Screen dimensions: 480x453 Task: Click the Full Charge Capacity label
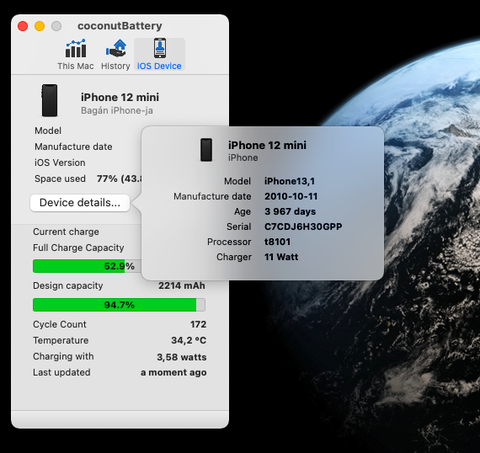point(78,248)
